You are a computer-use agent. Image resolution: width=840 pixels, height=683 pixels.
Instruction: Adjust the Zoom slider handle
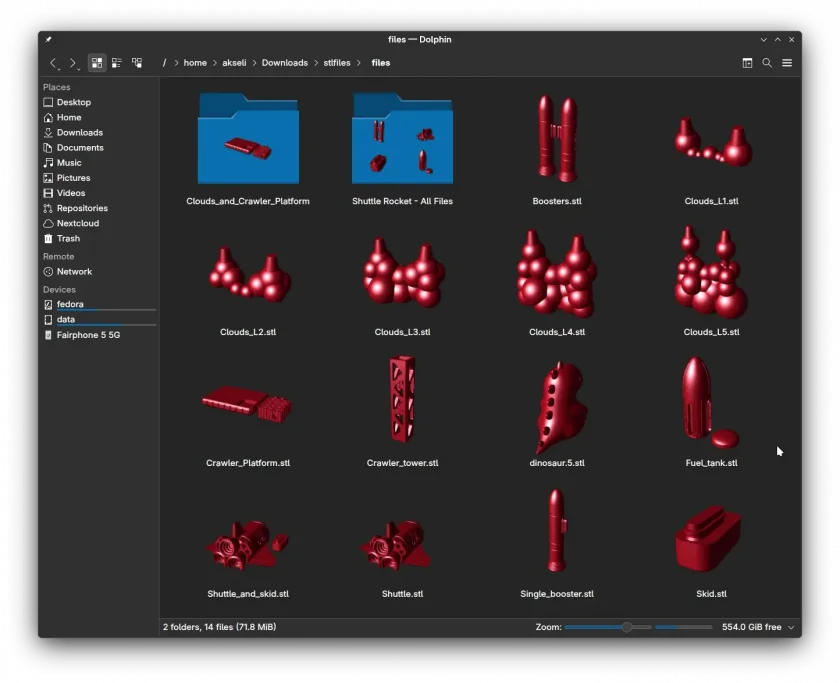[x=627, y=627]
